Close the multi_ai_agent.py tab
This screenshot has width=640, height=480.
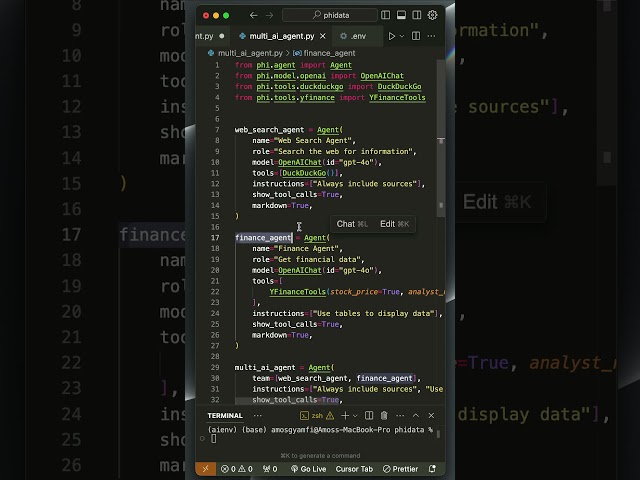coord(323,36)
